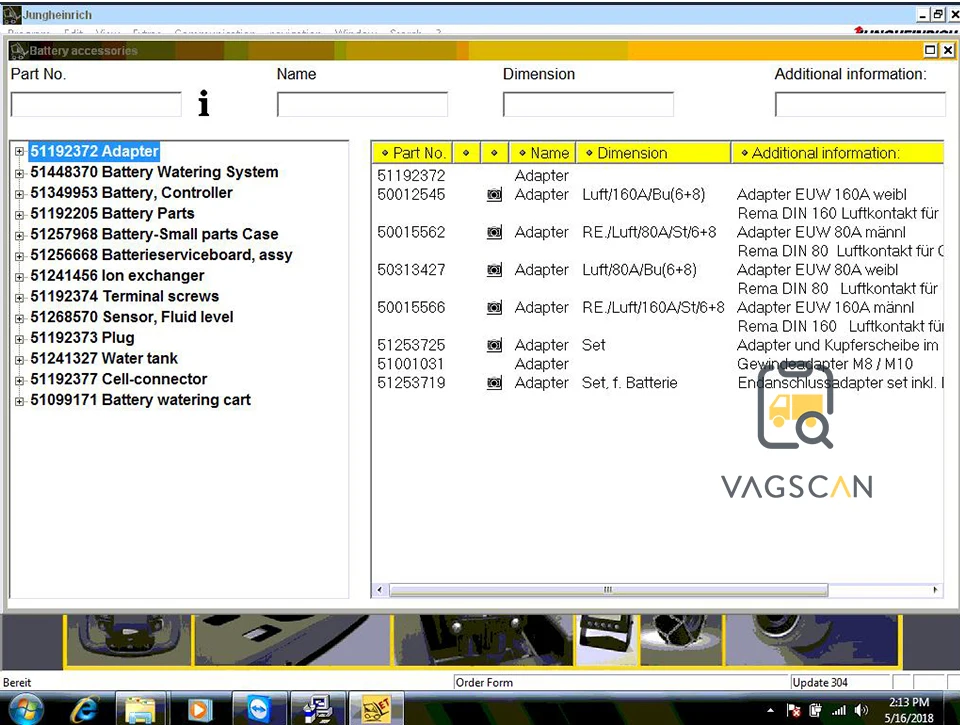Click the info icon beside Part No. field
The width and height of the screenshot is (960, 725).
pyautogui.click(x=204, y=103)
